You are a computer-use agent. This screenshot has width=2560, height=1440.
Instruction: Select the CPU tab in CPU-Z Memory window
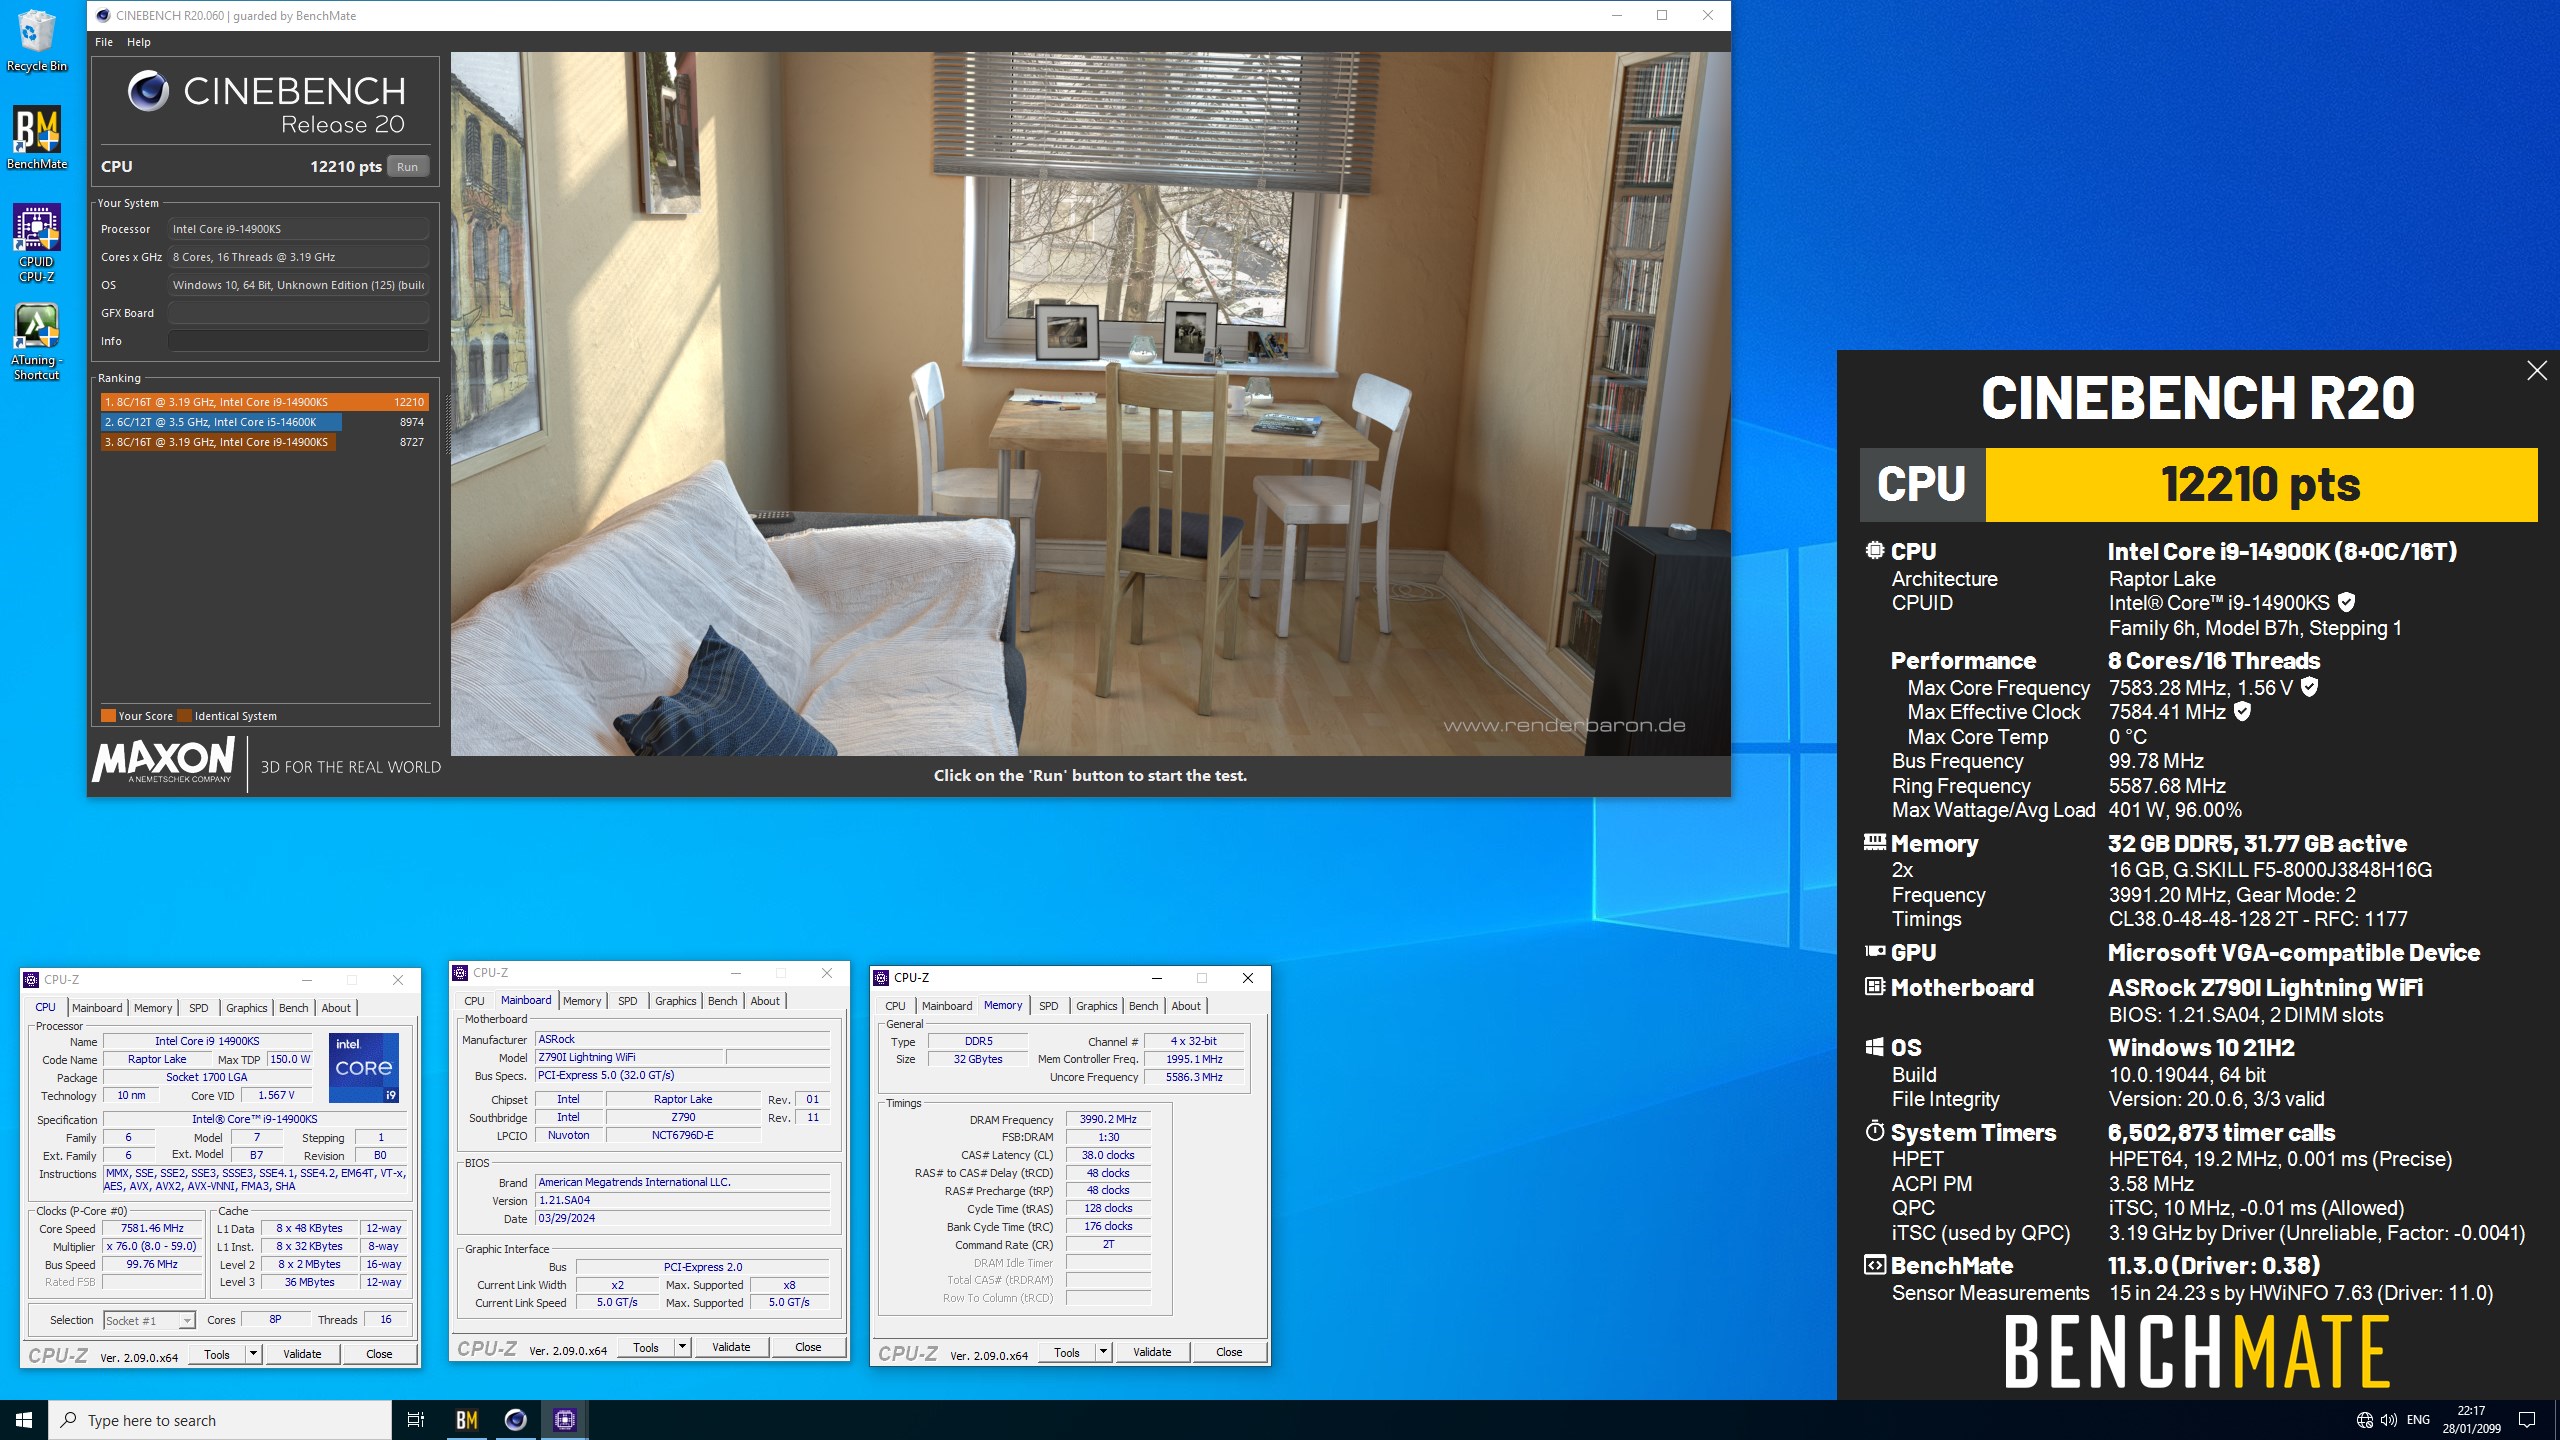[x=895, y=1006]
